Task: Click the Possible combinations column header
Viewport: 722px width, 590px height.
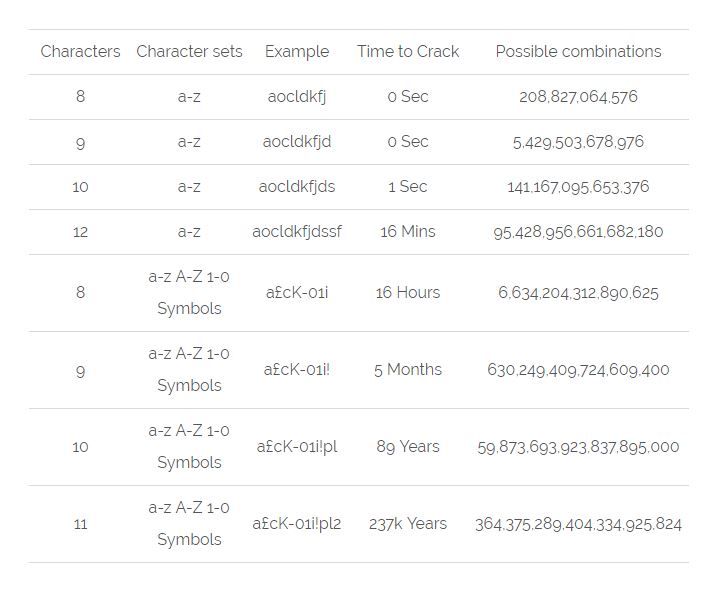Action: pyautogui.click(x=578, y=51)
